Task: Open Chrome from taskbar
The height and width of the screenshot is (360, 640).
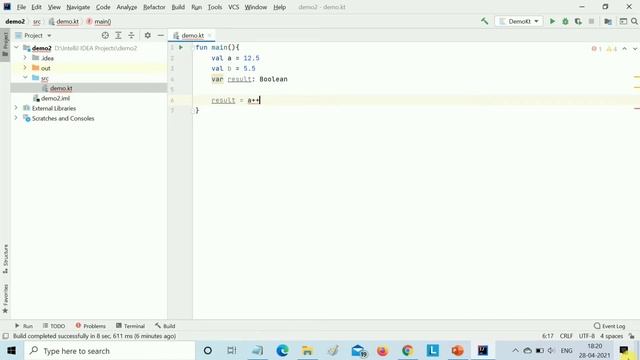Action: coord(407,351)
